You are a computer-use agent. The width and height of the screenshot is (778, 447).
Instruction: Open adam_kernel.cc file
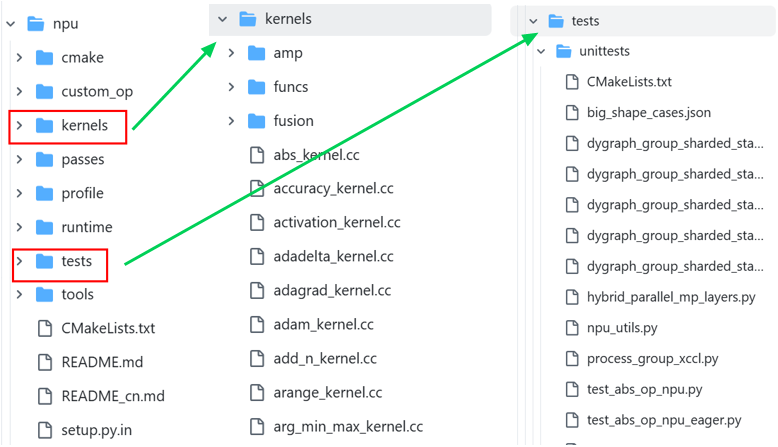pos(324,324)
